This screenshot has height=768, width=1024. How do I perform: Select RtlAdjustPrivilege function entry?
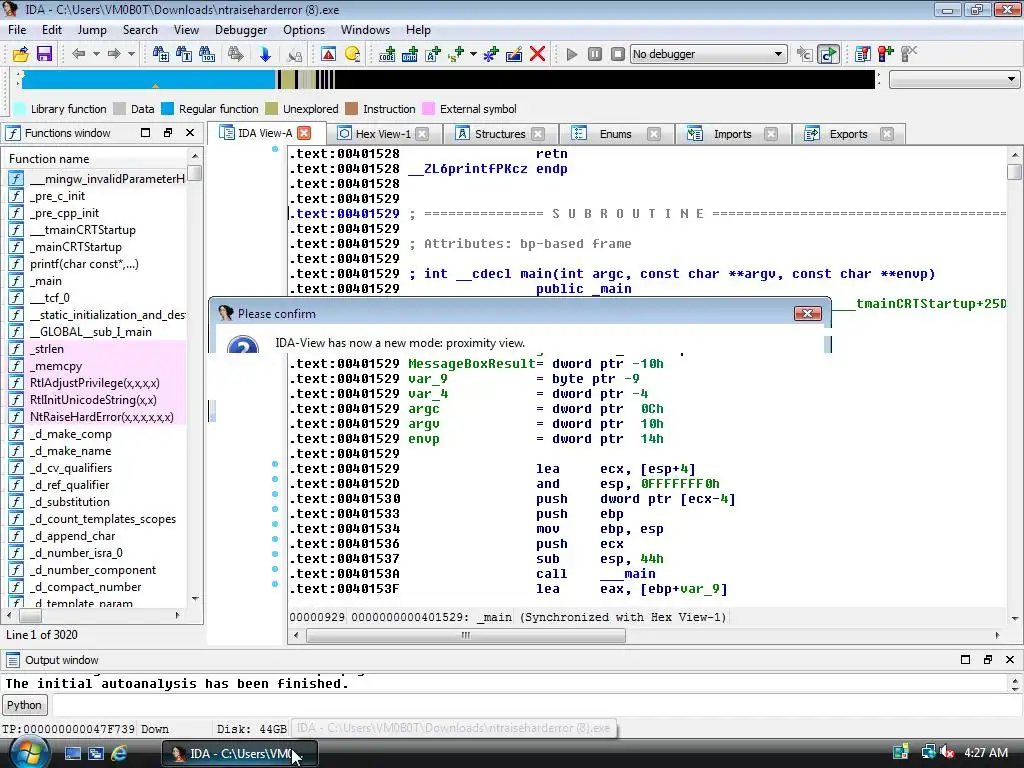coord(97,383)
